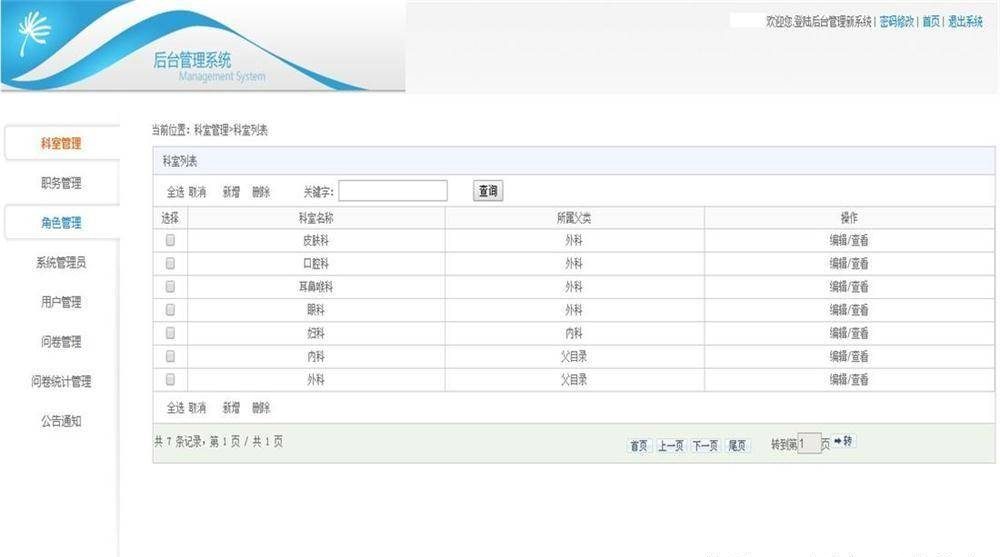Screen dimensions: 1000x557
Task: Select the 内科 row checkbox
Action: 170,356
